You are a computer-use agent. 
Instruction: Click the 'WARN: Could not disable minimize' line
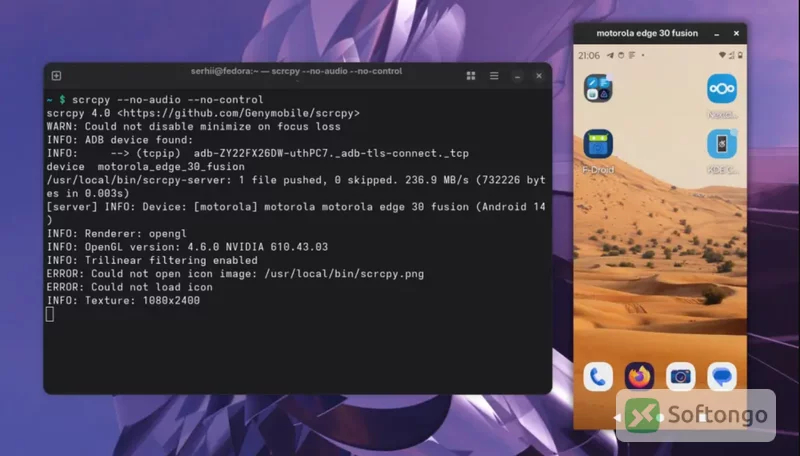pos(193,126)
